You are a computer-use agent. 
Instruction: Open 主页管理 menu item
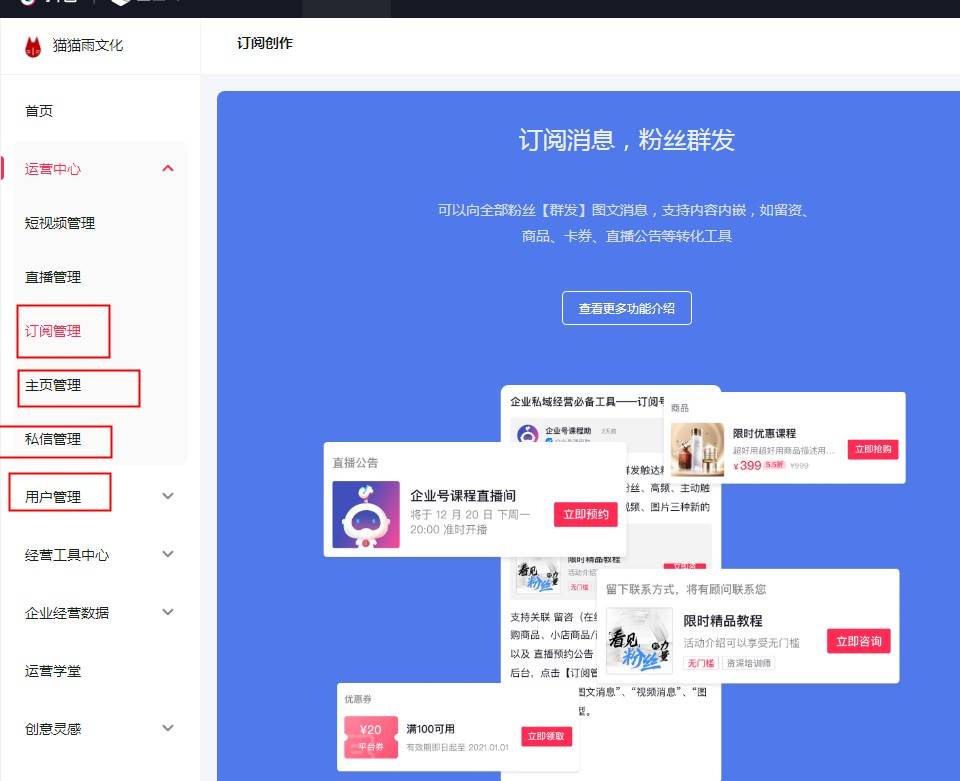click(53, 385)
